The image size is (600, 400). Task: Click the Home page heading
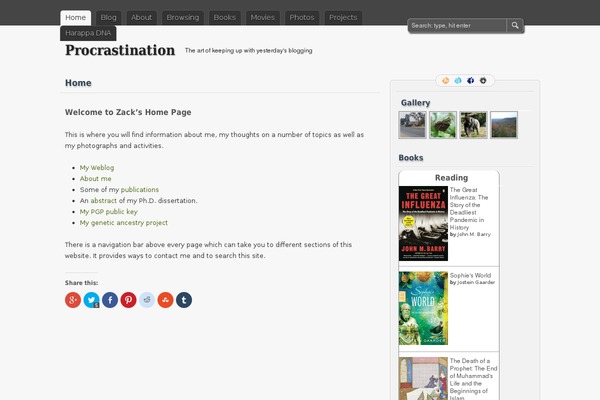click(x=78, y=83)
